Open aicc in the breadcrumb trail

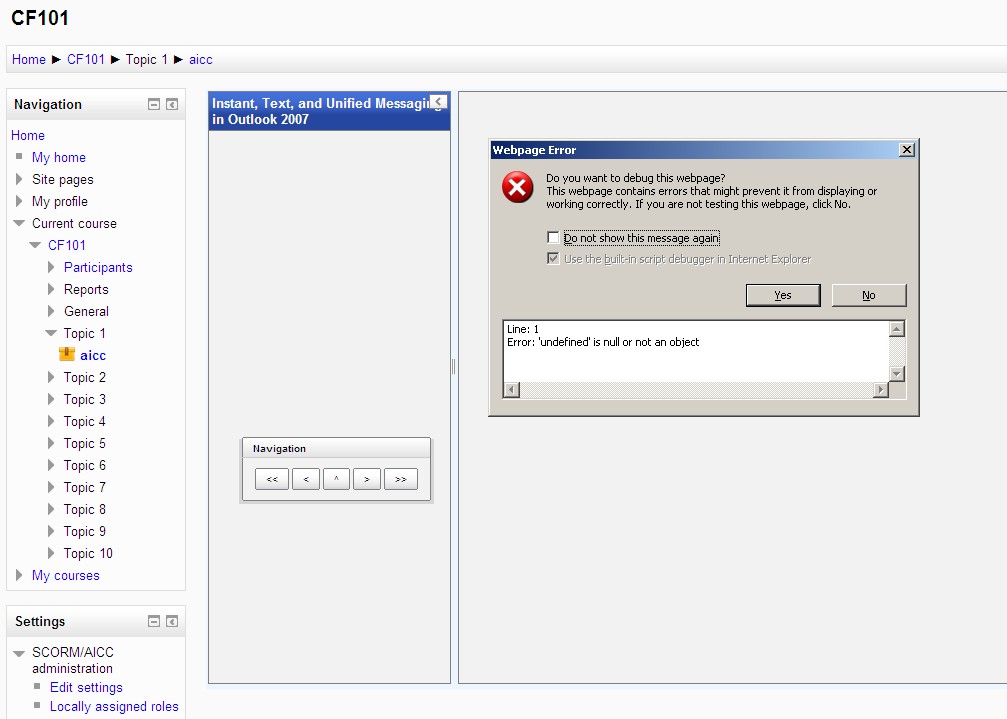point(200,59)
